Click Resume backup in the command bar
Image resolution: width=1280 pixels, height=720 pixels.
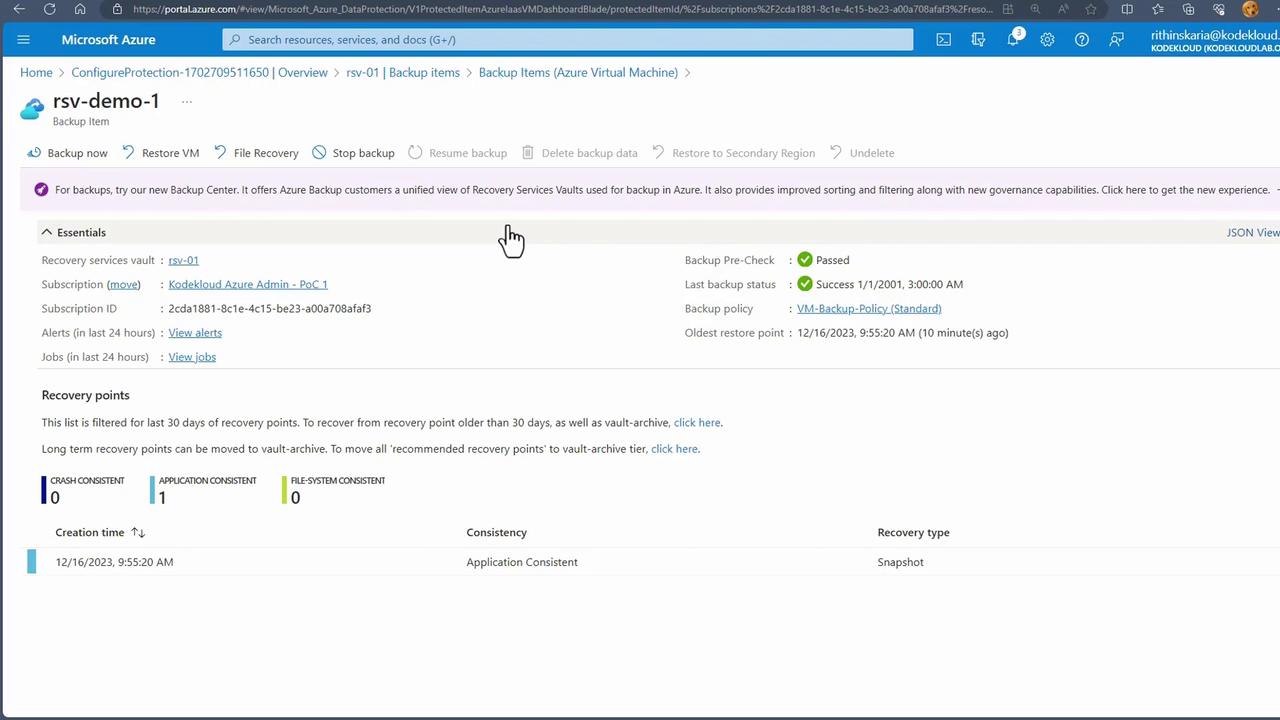point(458,153)
